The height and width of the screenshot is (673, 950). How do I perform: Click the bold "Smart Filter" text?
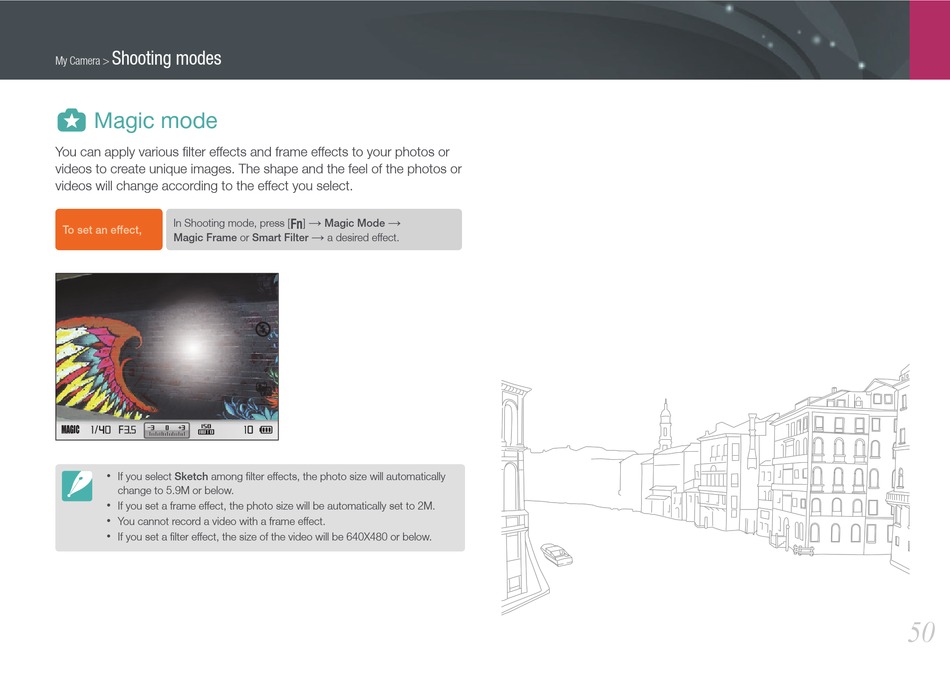[280, 237]
